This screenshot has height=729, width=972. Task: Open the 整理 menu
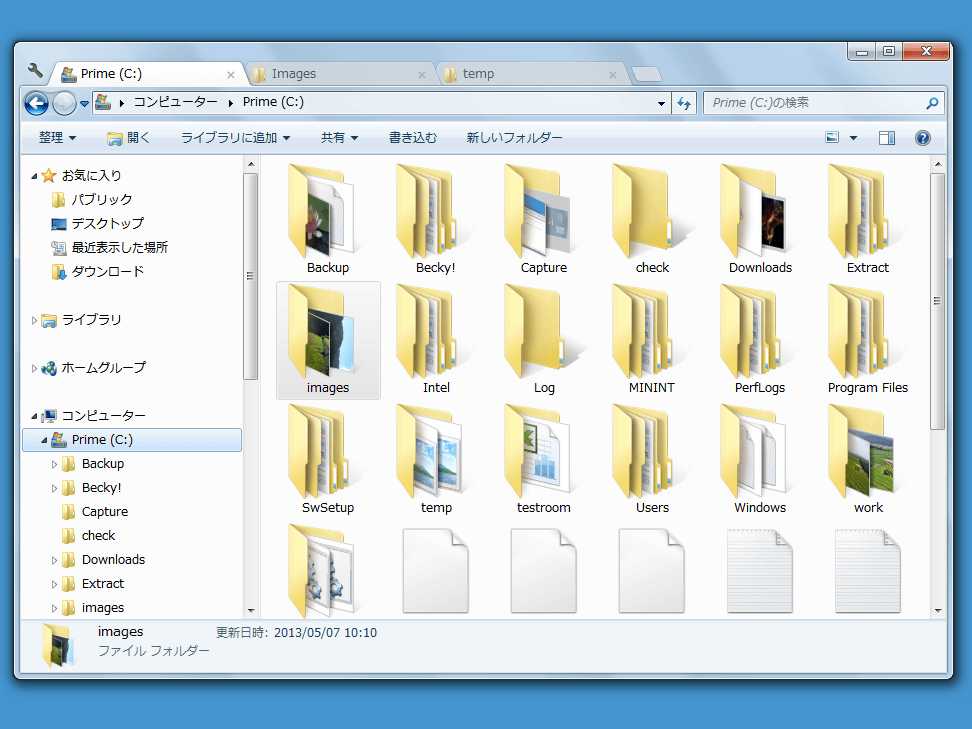point(58,138)
